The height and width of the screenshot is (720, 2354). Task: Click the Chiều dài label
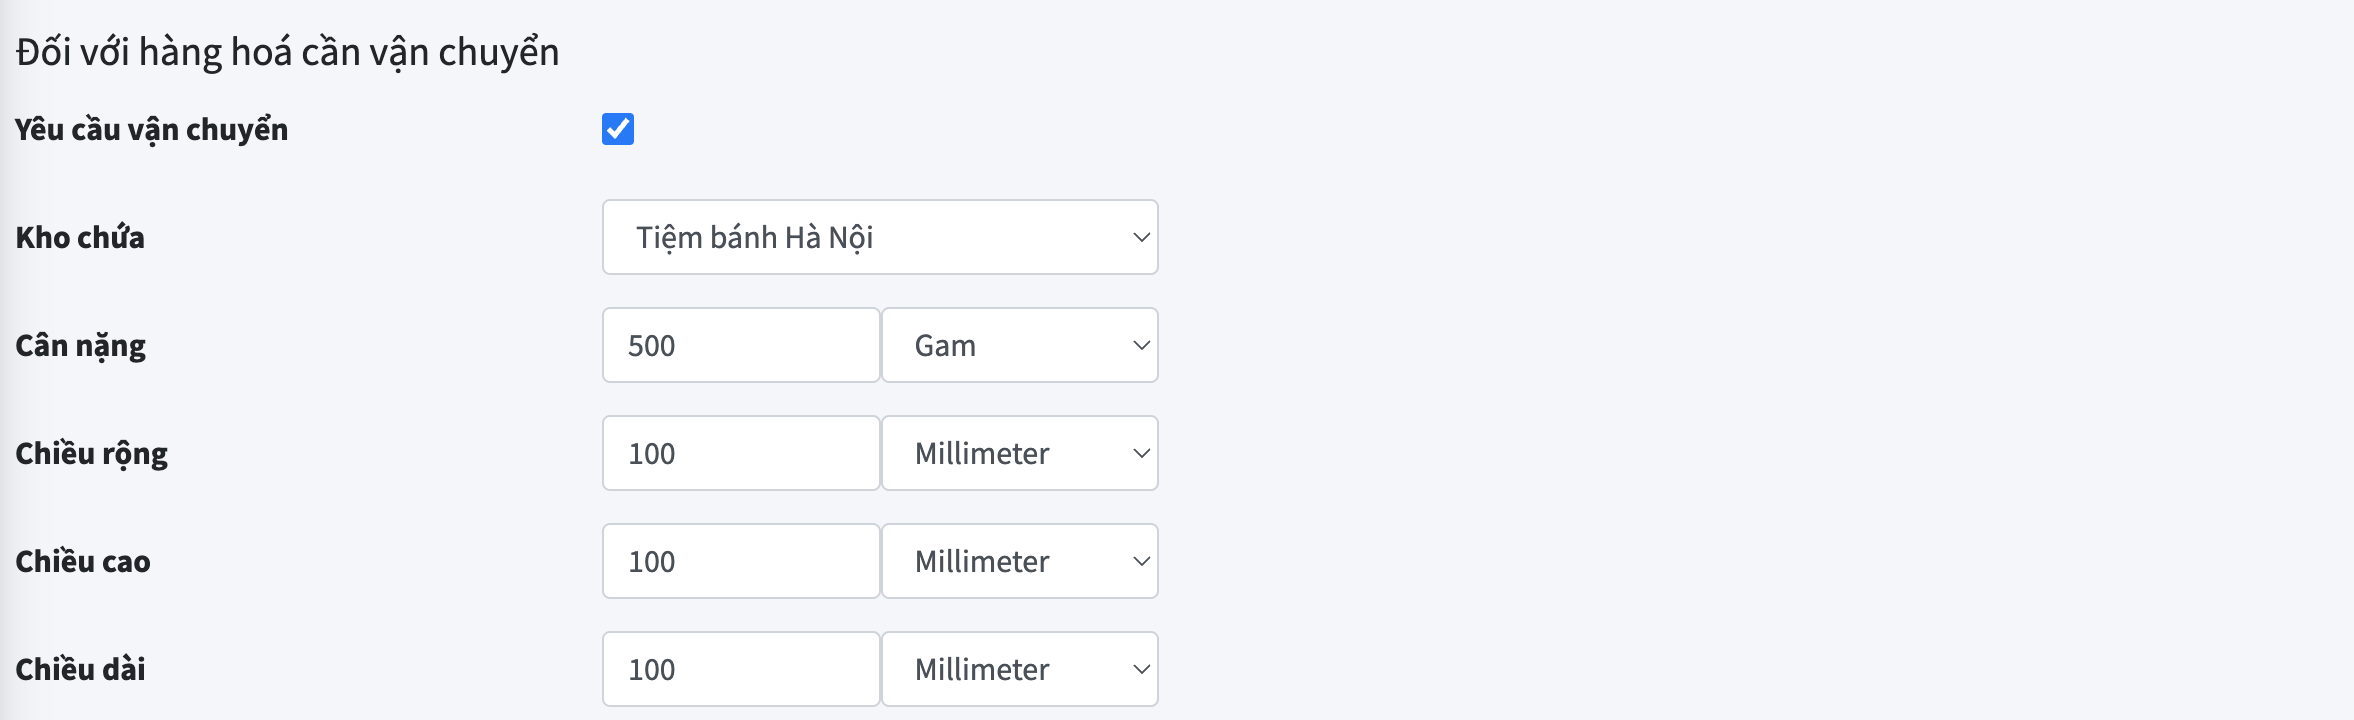tap(80, 669)
